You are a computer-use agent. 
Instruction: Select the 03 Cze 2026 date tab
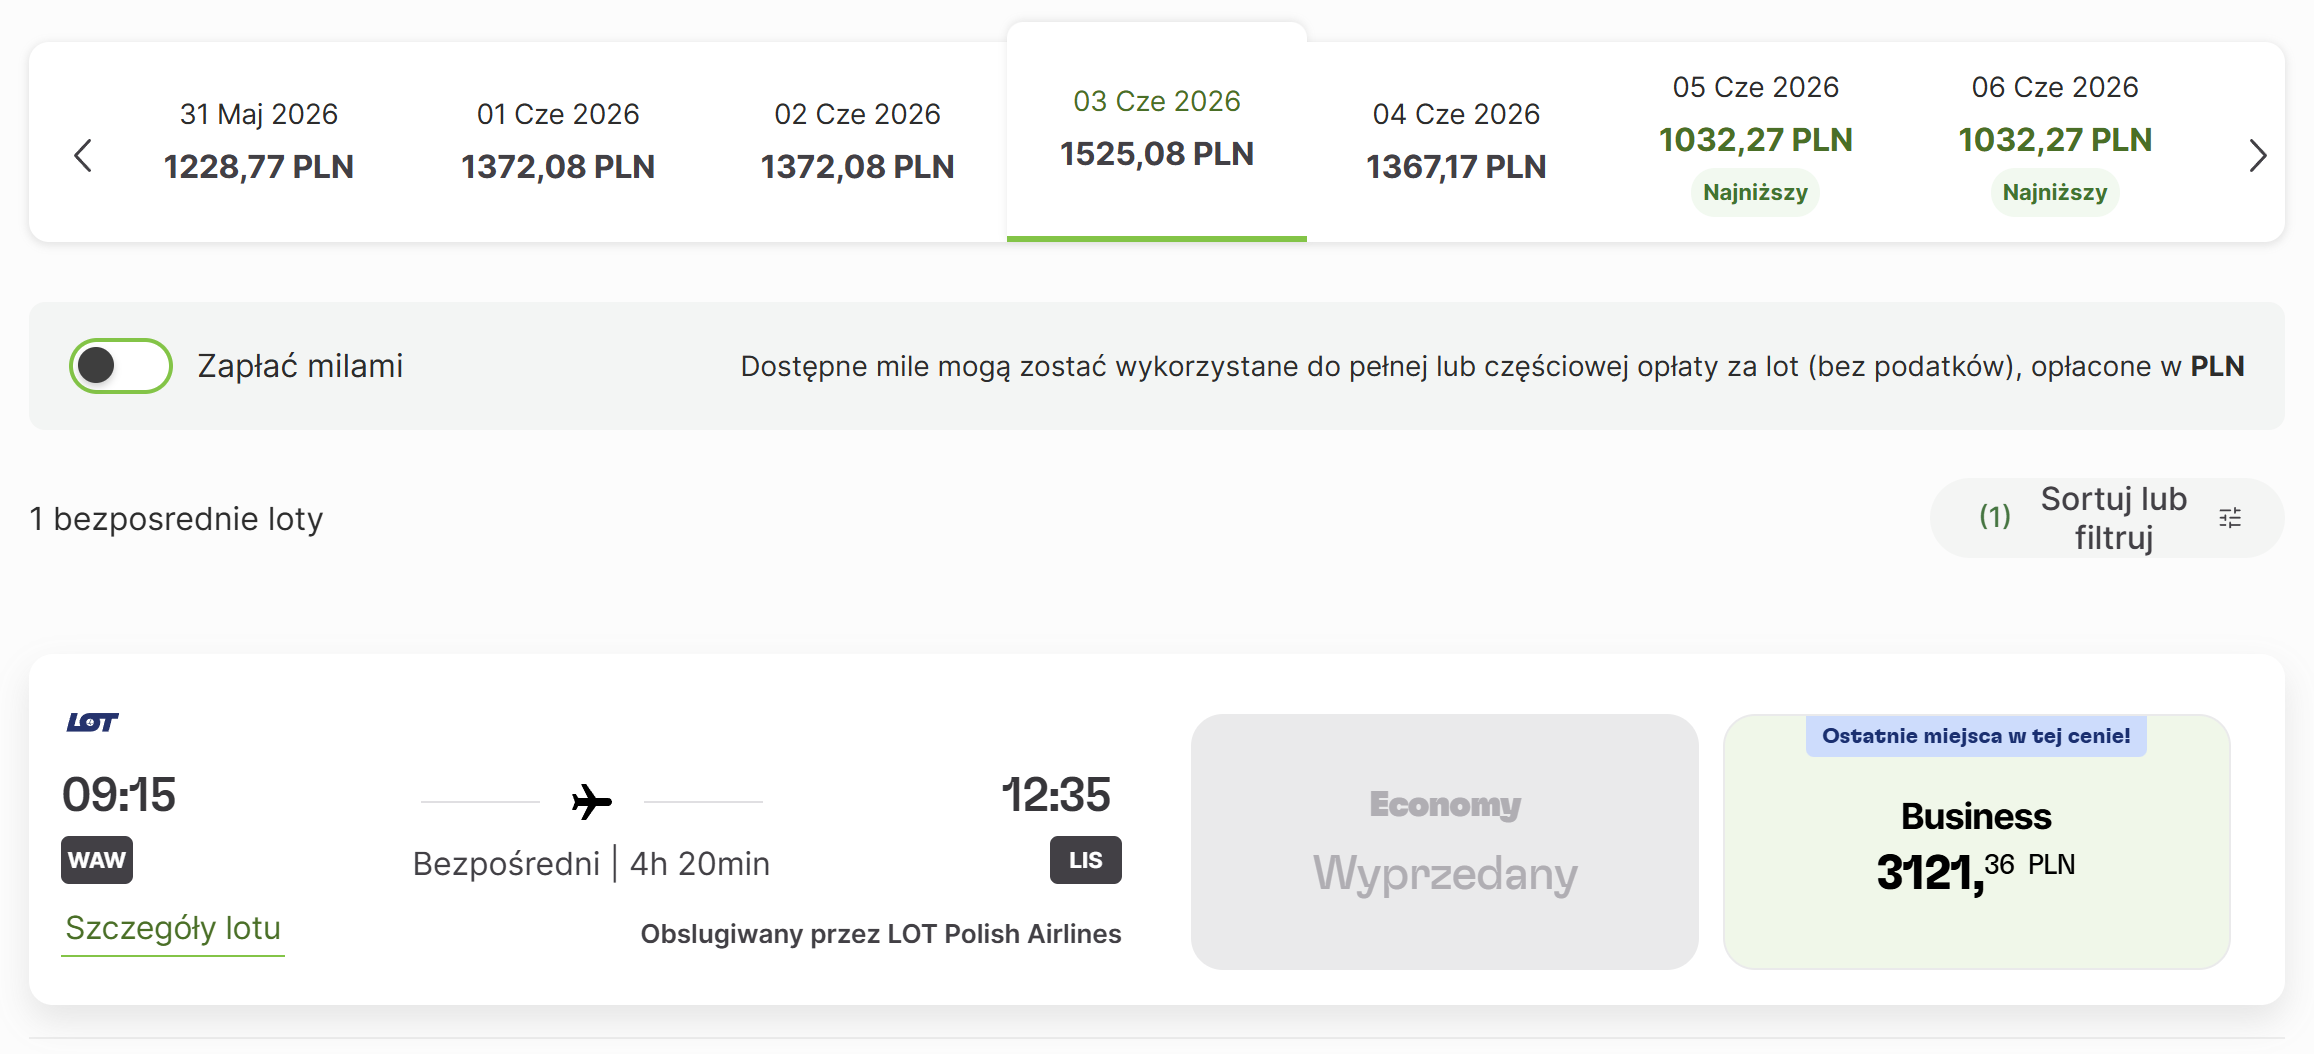tap(1157, 131)
